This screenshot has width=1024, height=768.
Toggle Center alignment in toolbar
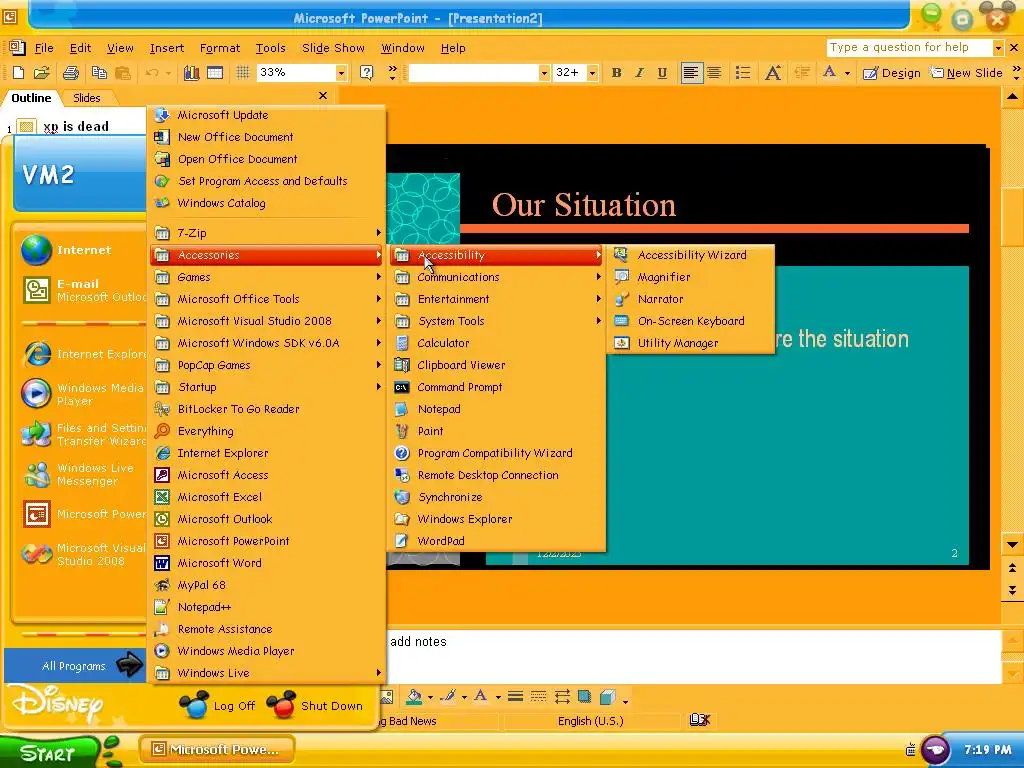[x=714, y=73]
